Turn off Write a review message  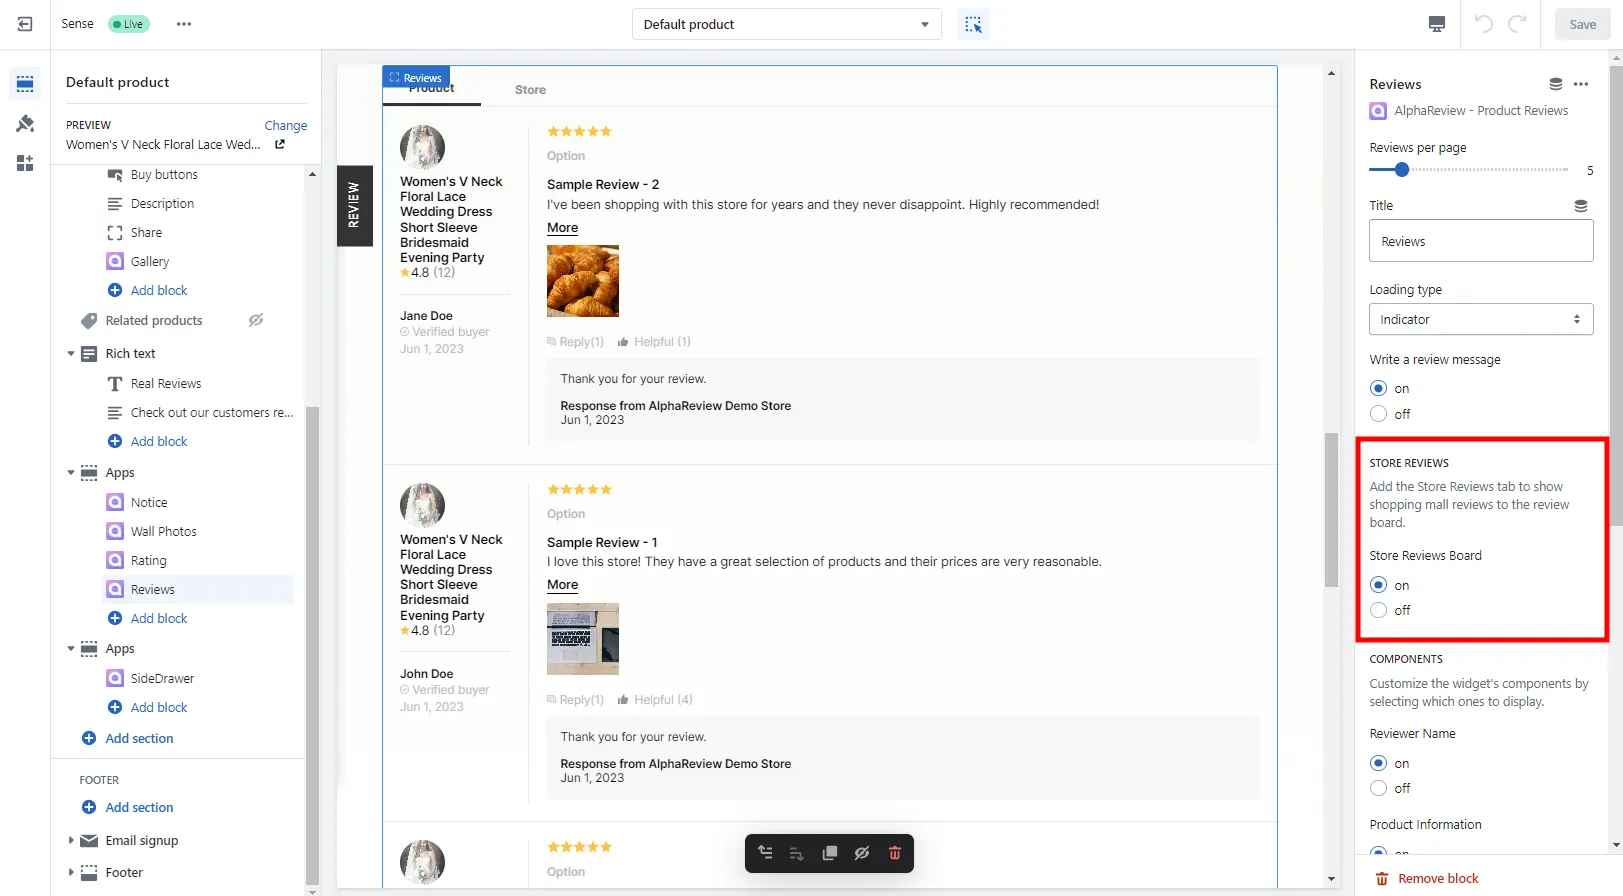point(1379,414)
